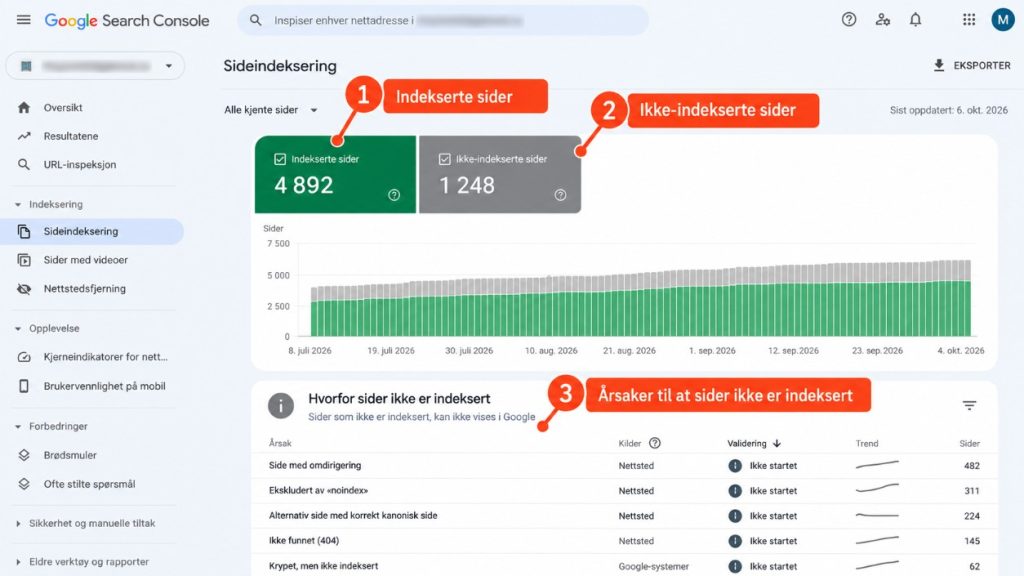Open the filter icon for the reasons table
1024x576 pixels.
(x=969, y=406)
